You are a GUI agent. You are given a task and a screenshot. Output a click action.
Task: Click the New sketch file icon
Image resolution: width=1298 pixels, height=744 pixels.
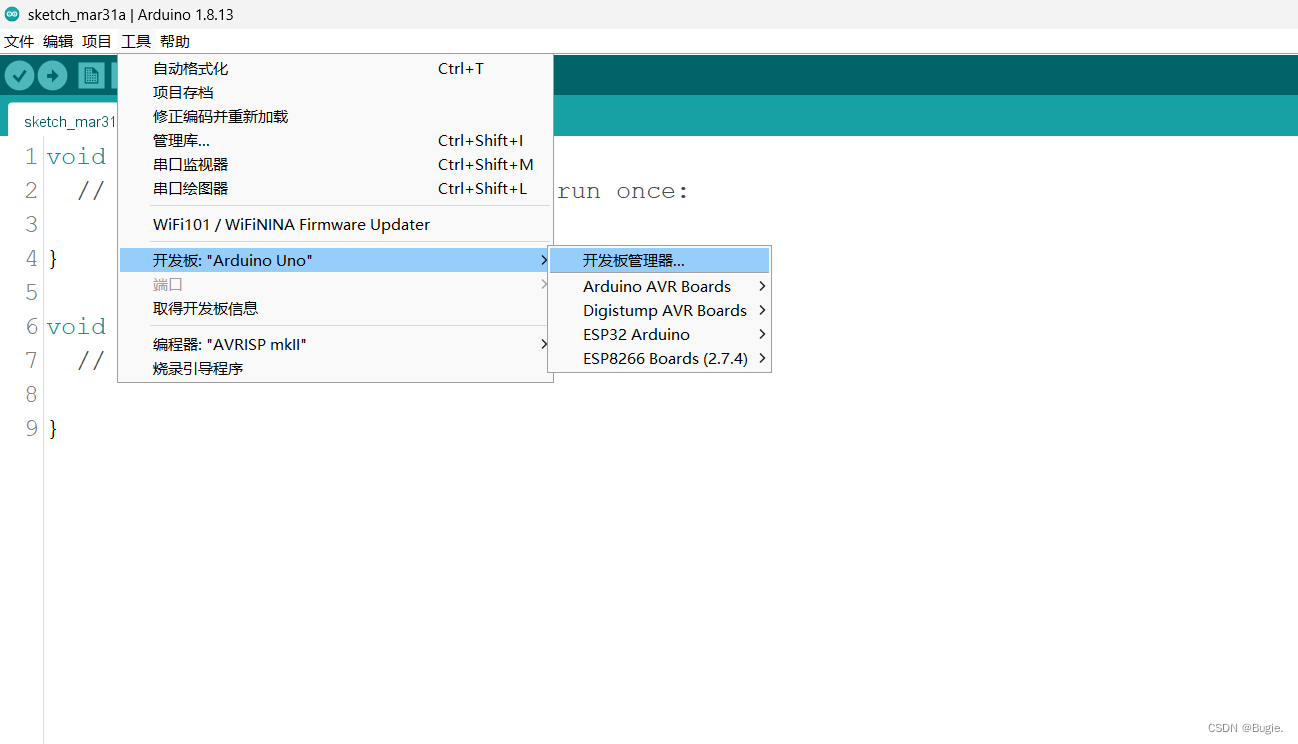click(x=91, y=75)
